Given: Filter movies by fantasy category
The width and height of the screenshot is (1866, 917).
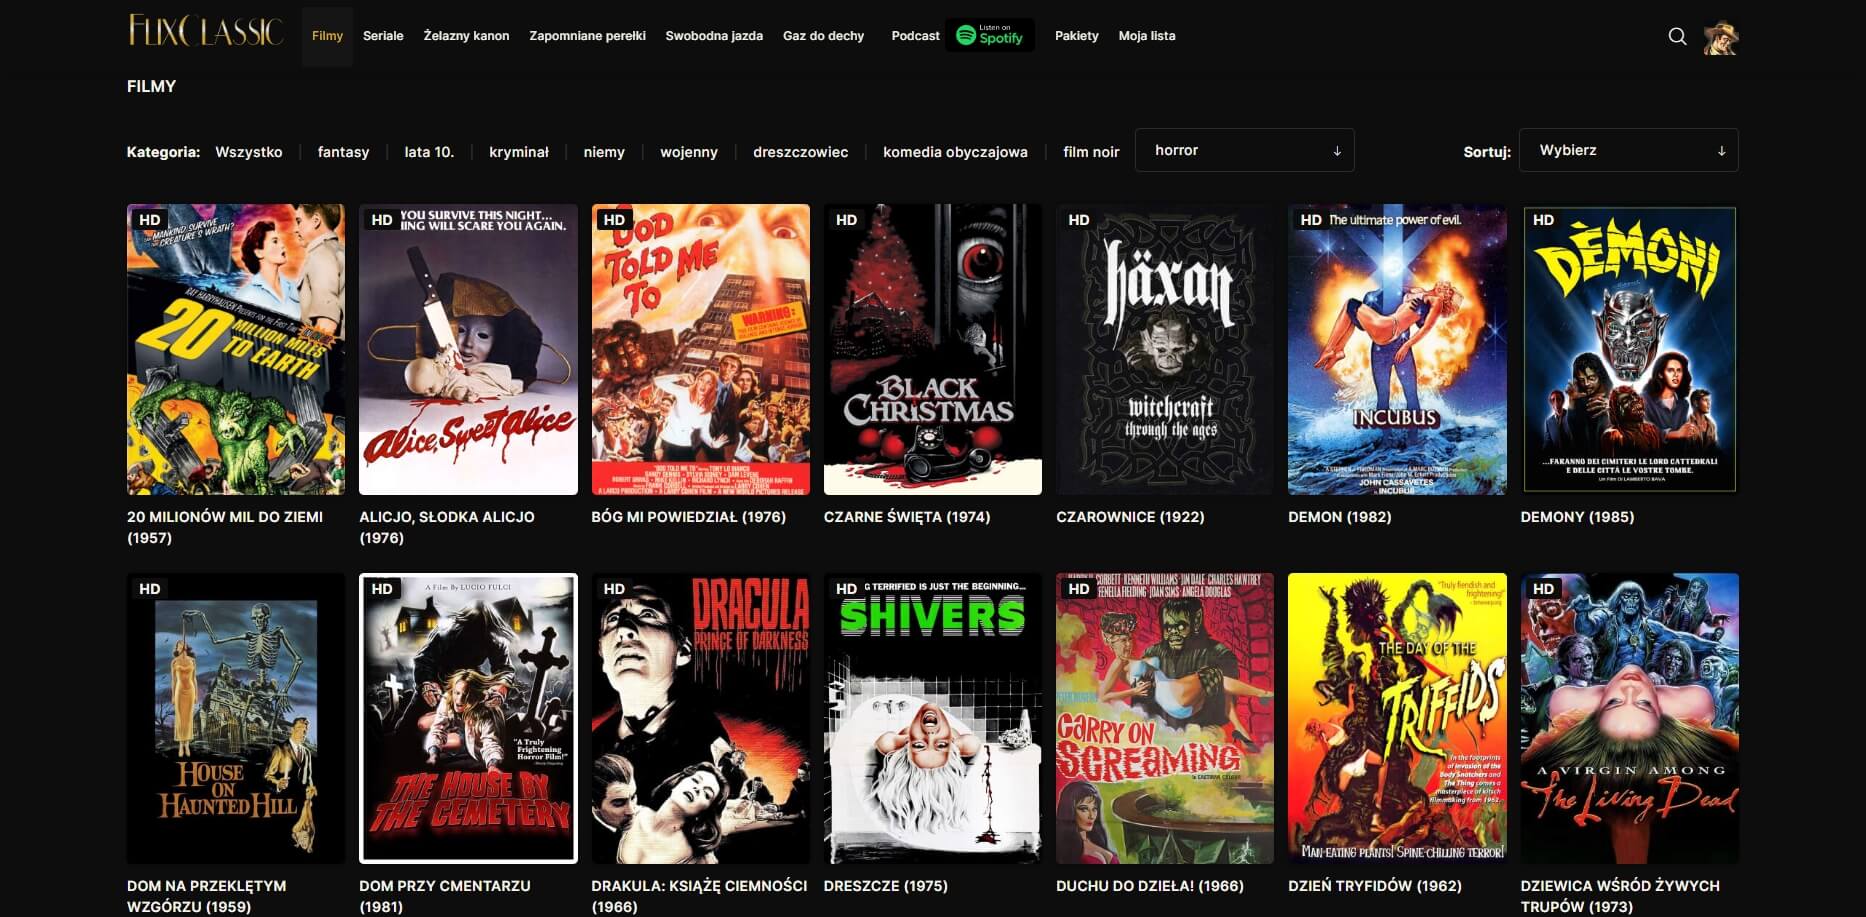Looking at the screenshot, I should click(343, 152).
